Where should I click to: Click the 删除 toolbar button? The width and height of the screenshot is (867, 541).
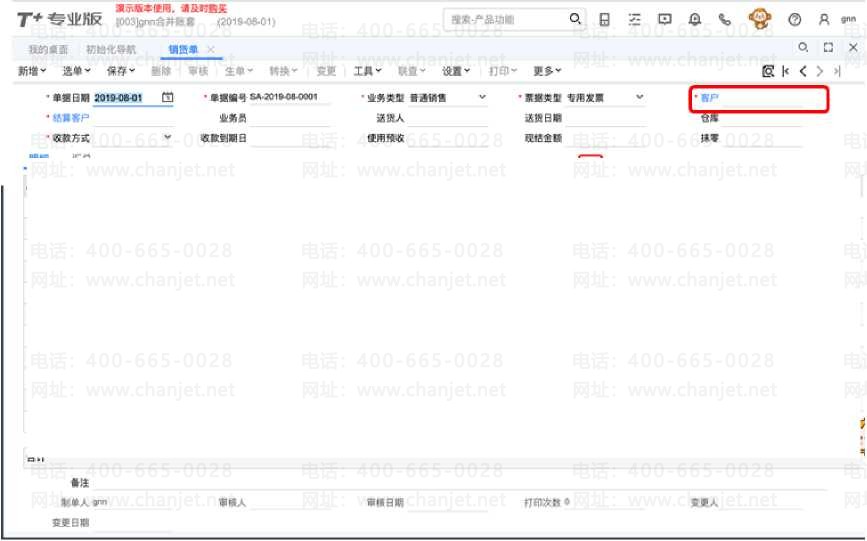(x=161, y=71)
